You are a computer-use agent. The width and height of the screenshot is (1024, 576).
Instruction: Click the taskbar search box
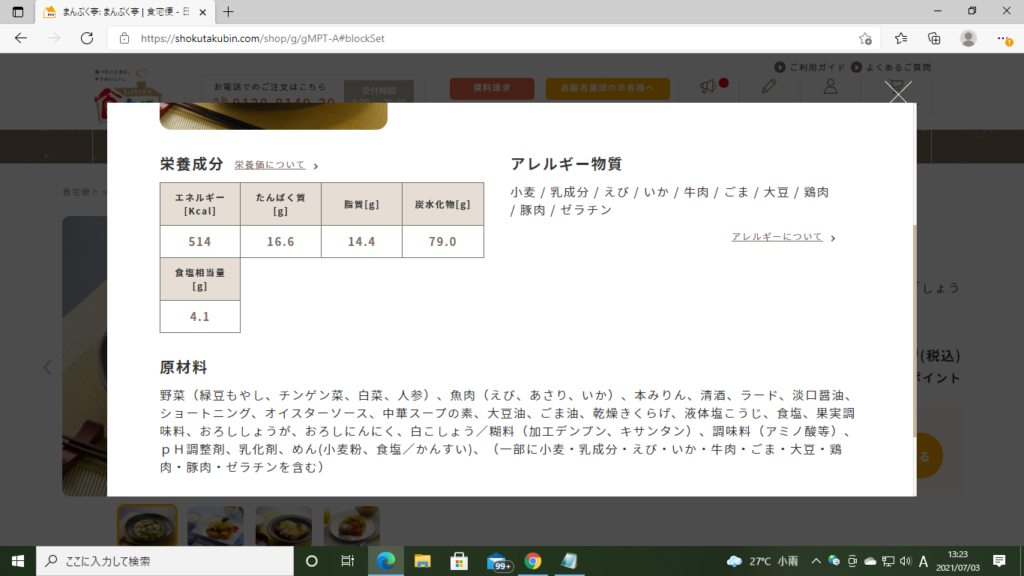165,561
